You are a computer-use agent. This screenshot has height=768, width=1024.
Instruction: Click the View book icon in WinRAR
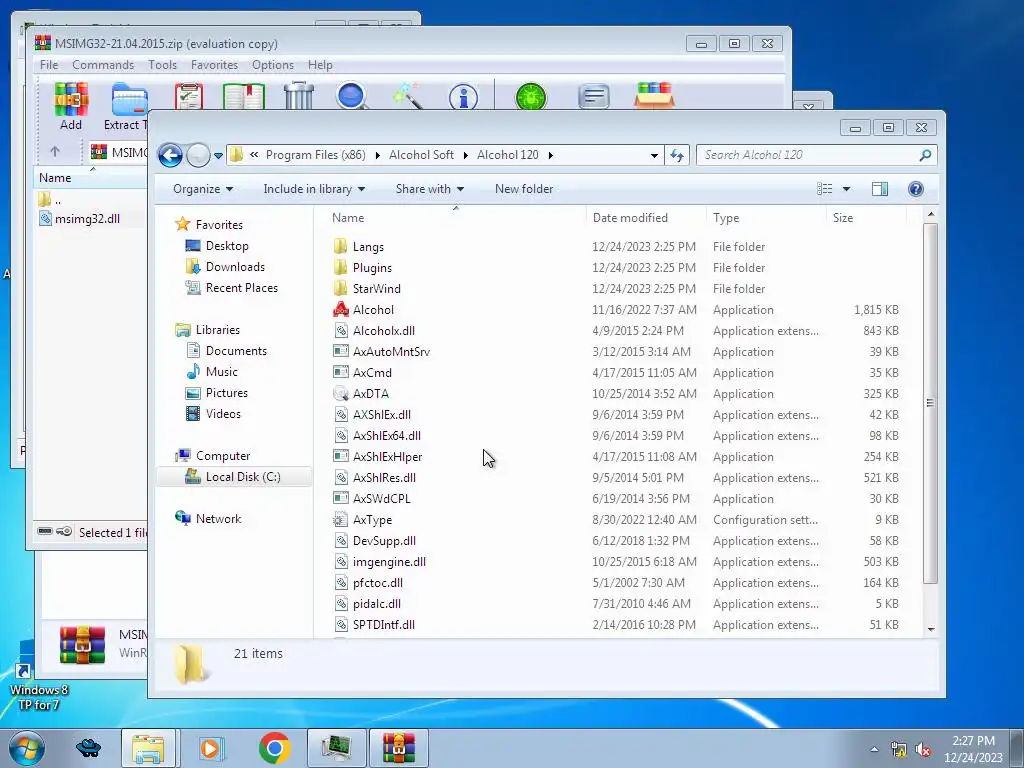click(x=244, y=96)
